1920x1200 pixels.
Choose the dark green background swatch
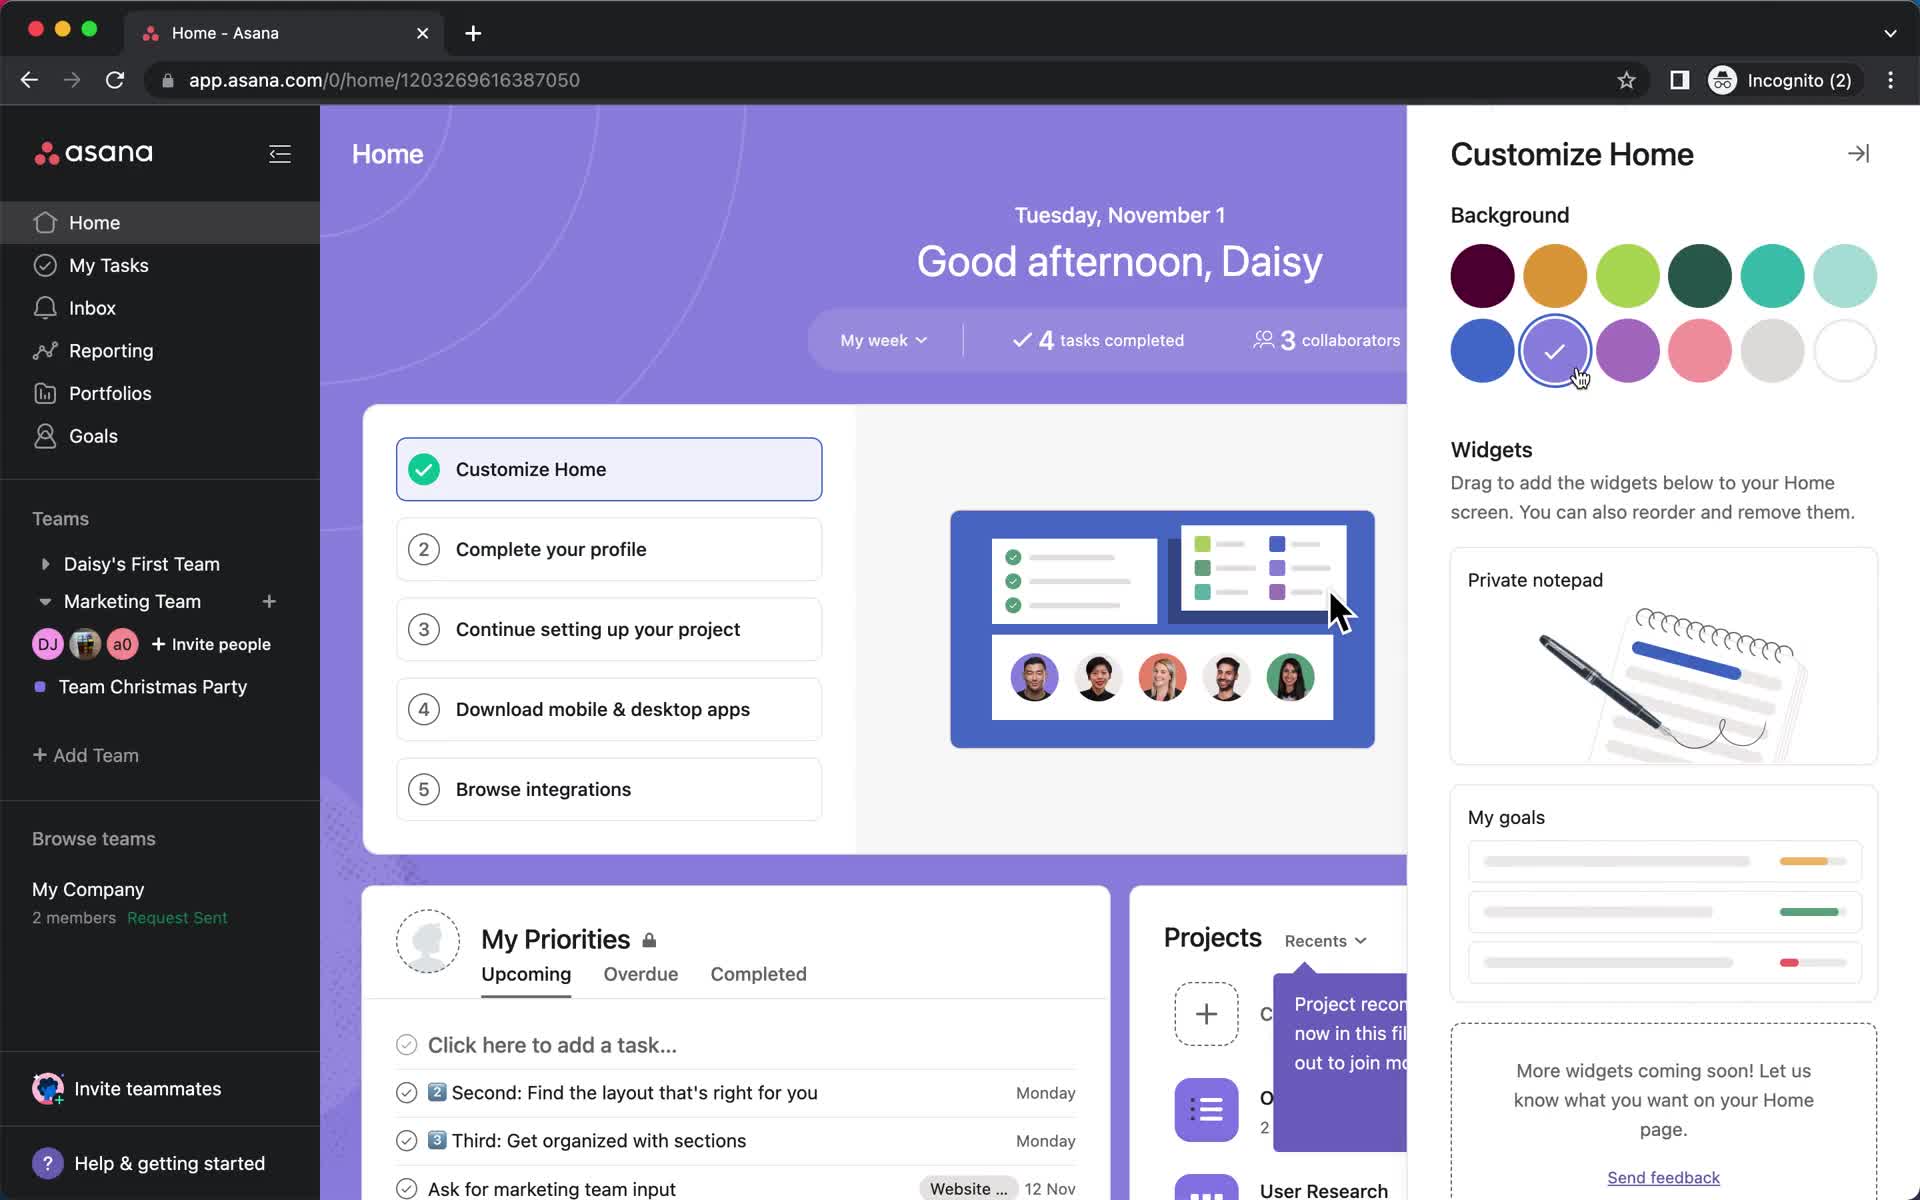tap(1700, 276)
